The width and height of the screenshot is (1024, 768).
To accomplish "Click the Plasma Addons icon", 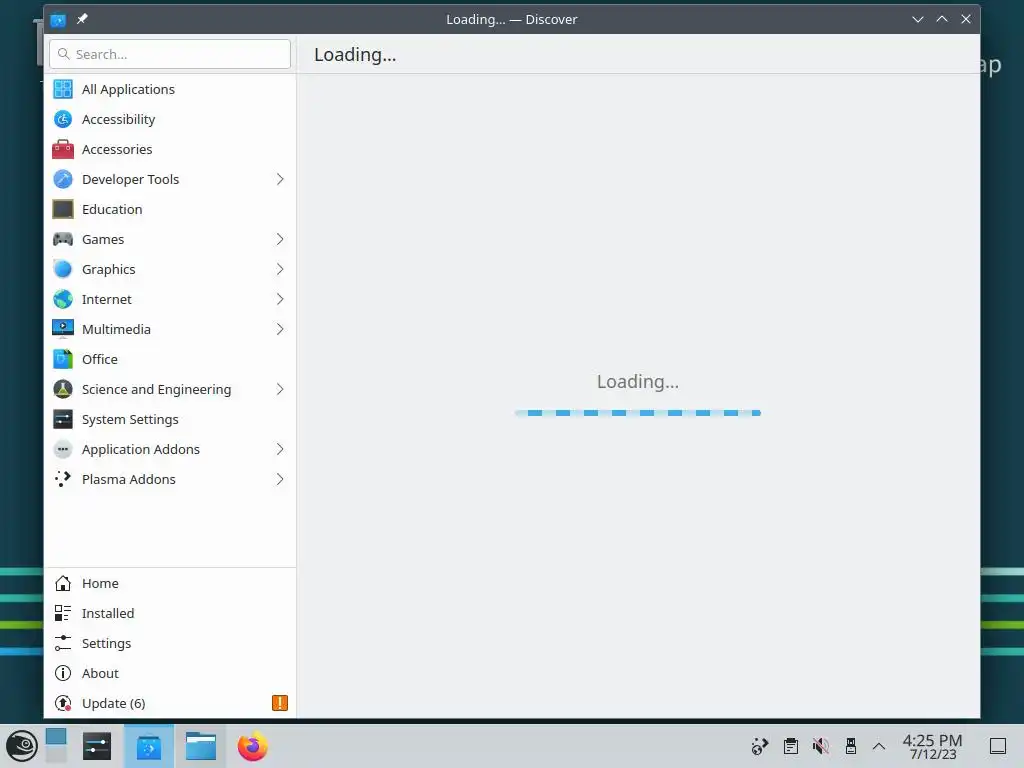I will pyautogui.click(x=63, y=479).
